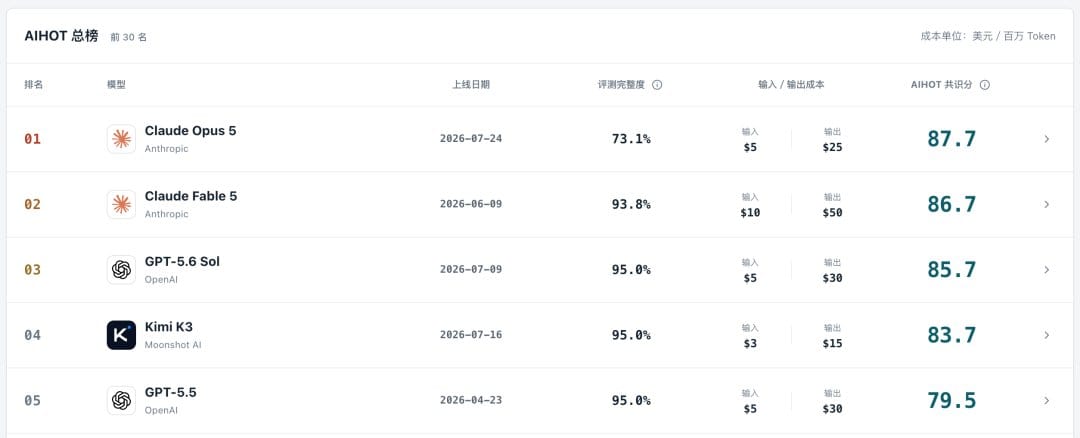Click the $50 output cost
Image resolution: width=1080 pixels, height=438 pixels.
[x=832, y=213]
